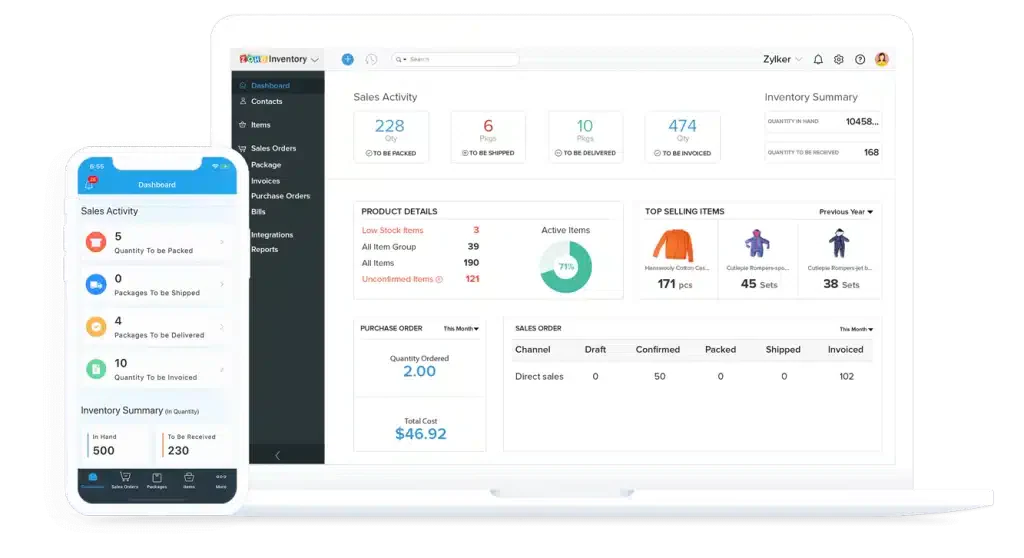The width and height of the screenshot is (1024, 558).
Task: Click Quantity To Be Received 168 value
Action: pos(871,152)
